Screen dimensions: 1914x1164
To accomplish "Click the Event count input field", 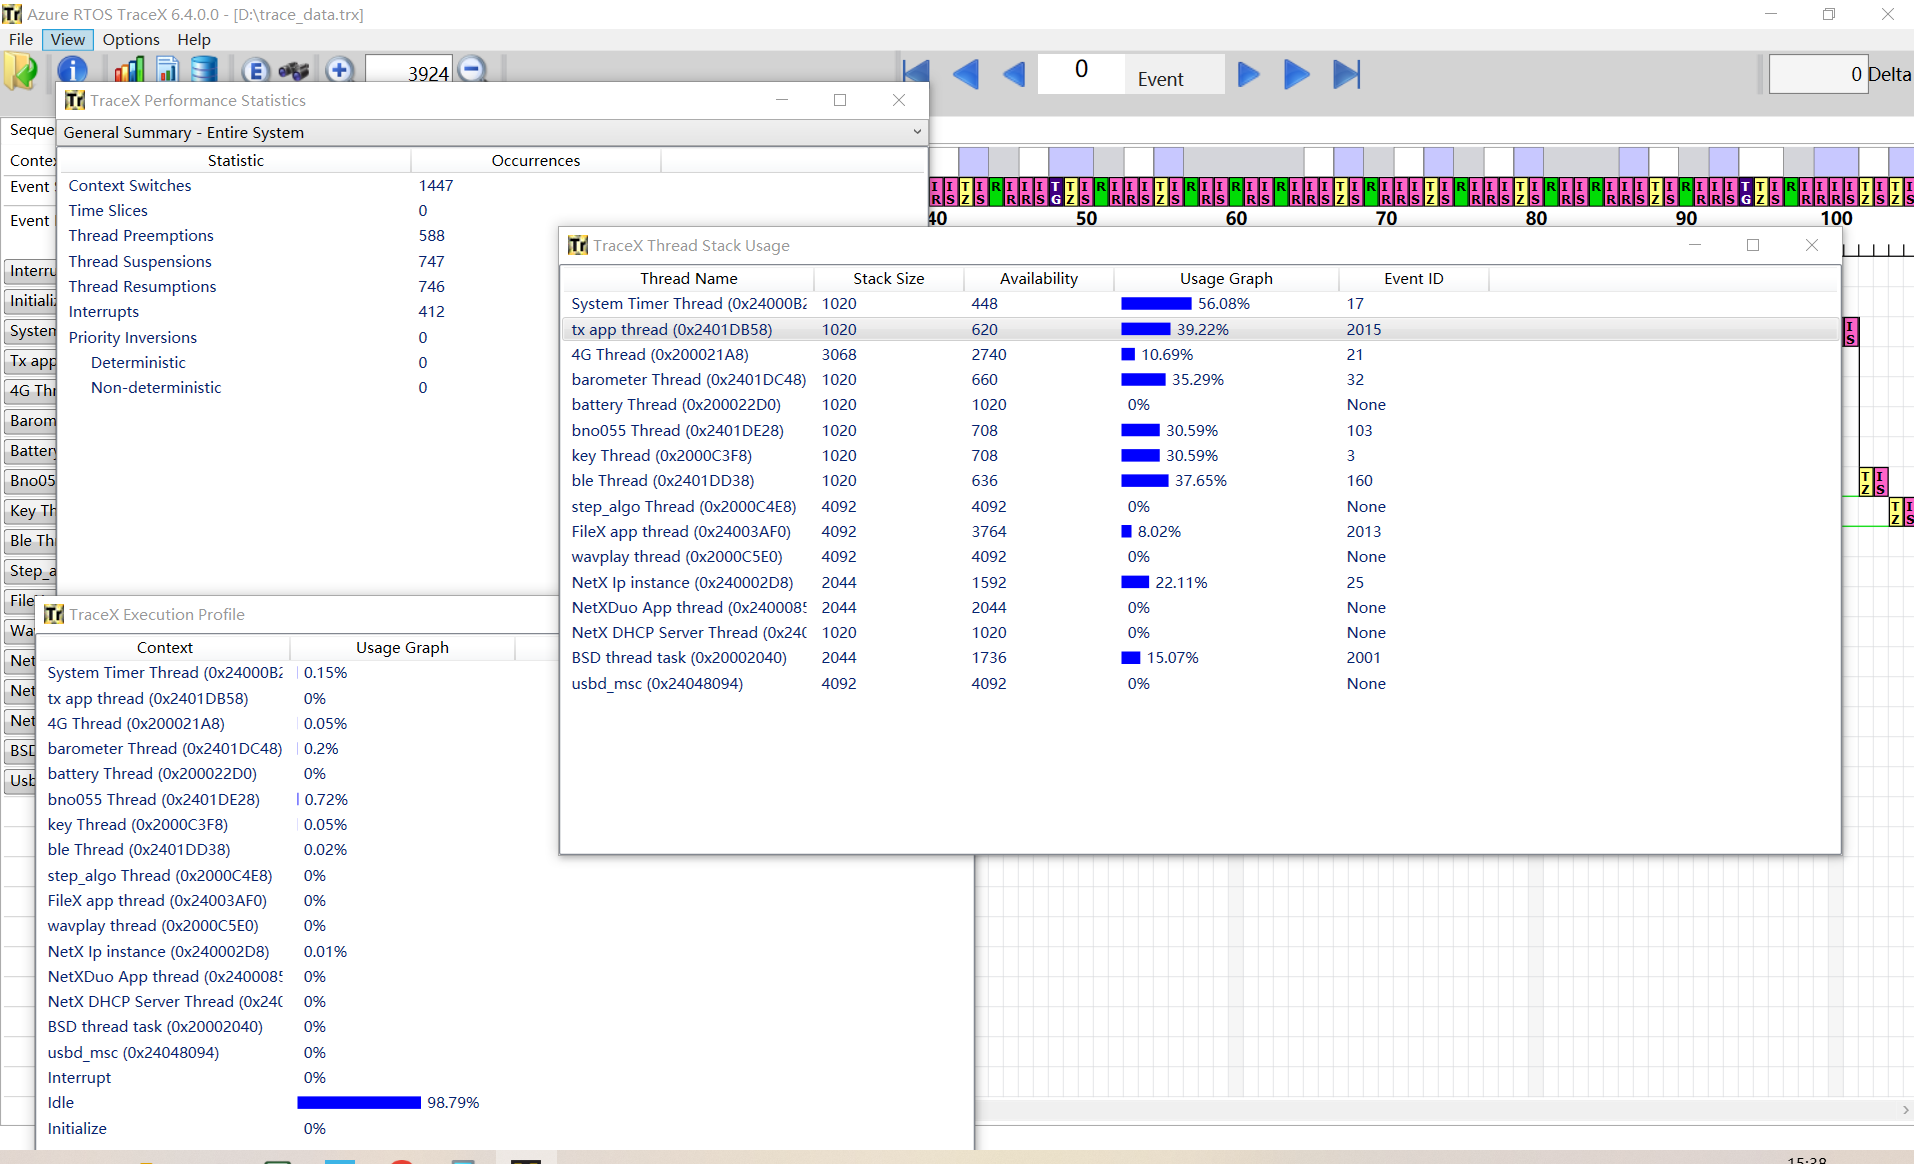I will tap(1080, 70).
